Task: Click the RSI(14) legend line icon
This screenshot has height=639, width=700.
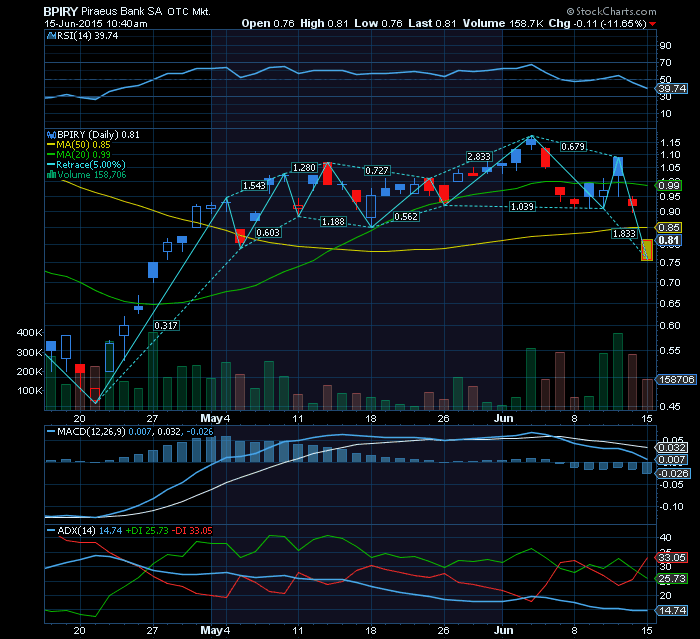Action: pyautogui.click(x=51, y=36)
